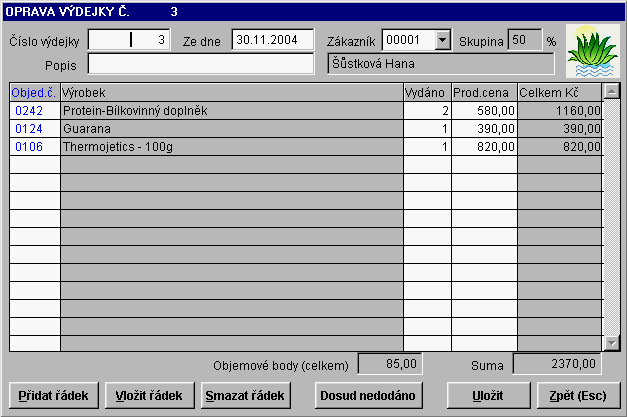Click the table scrollbar down arrow
The width and height of the screenshot is (627, 417).
tap(611, 343)
